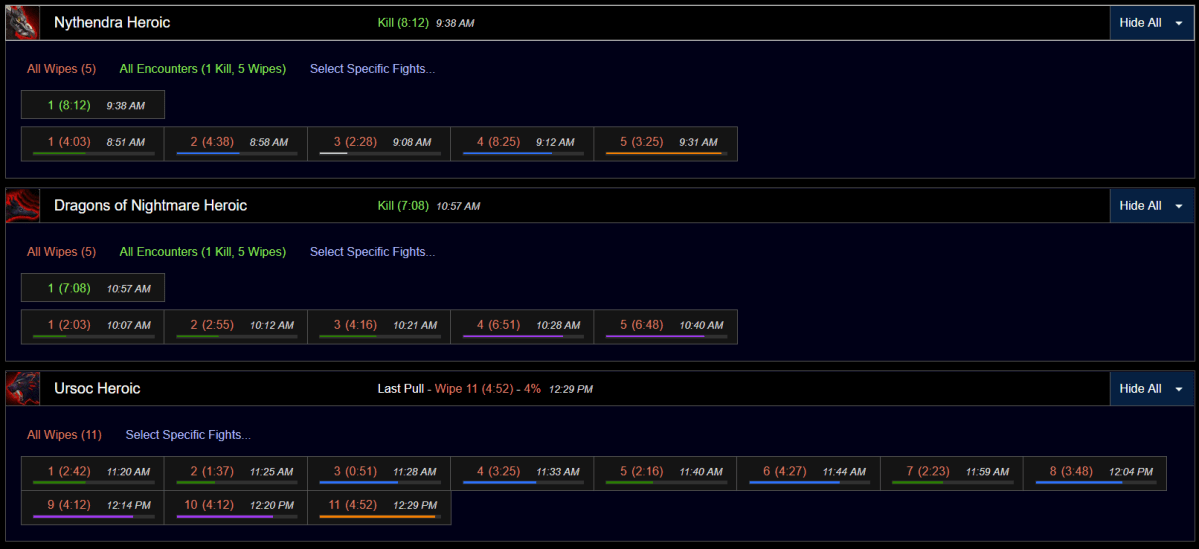The image size is (1199, 549).
Task: Open Ursoc wipe 5 (2:16) at 11:40 AM
Action: (665, 473)
